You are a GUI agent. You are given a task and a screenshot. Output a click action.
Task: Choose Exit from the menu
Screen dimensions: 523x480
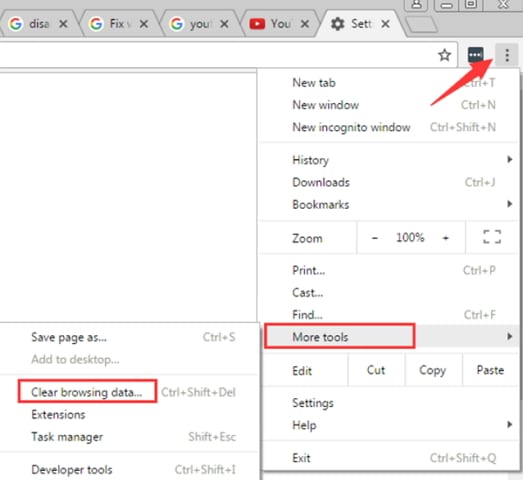click(389, 458)
